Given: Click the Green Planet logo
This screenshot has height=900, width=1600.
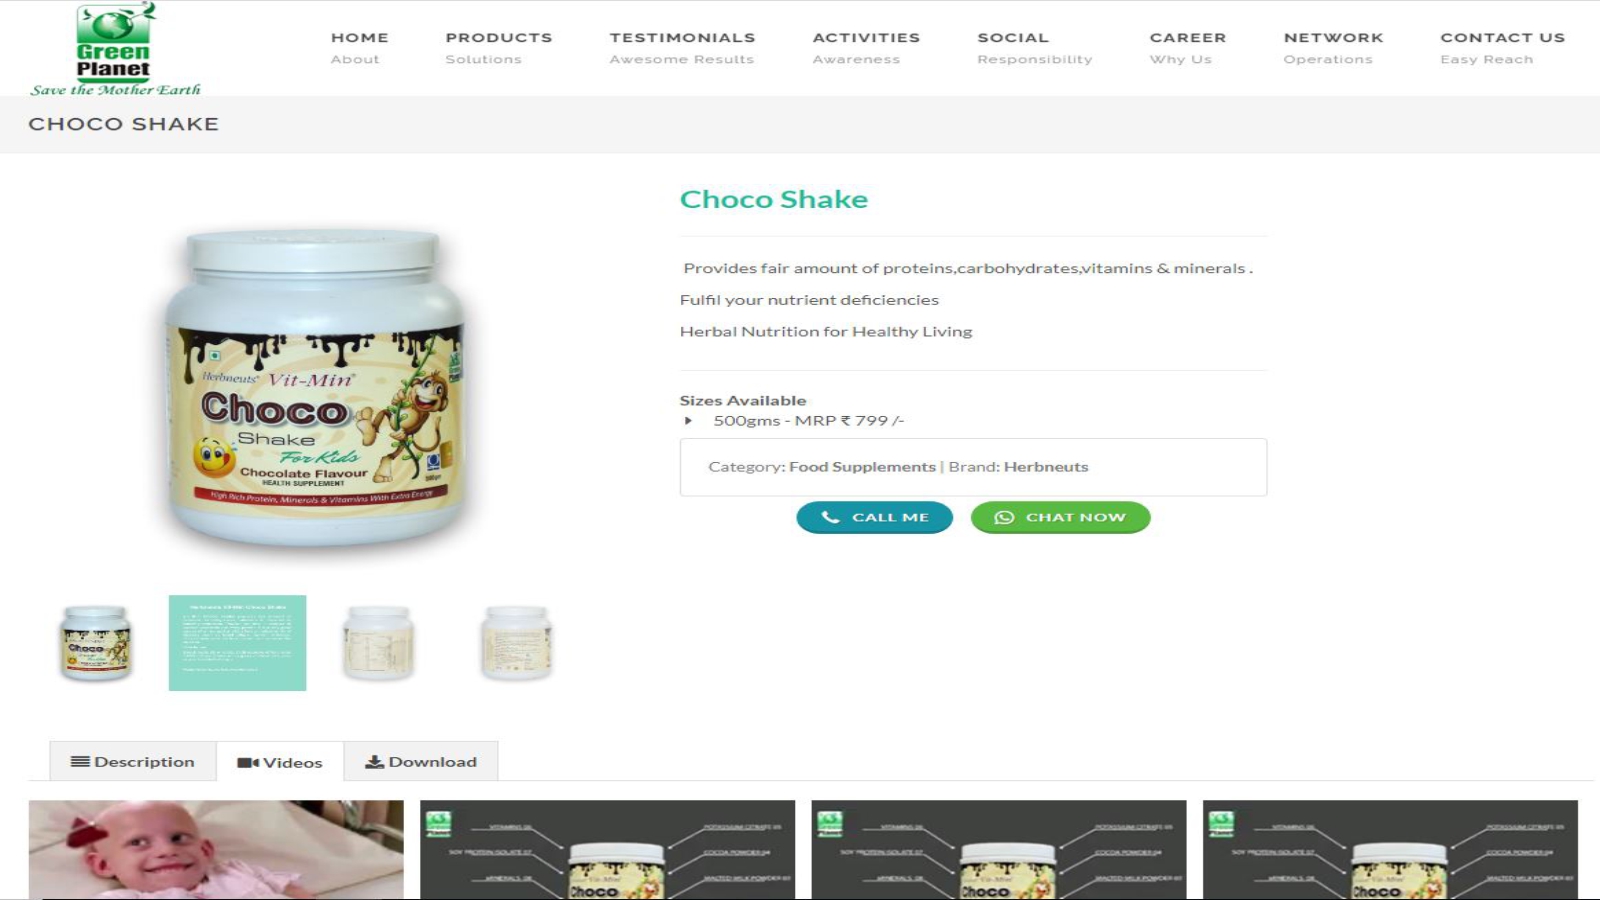Looking at the screenshot, I should tap(115, 49).
